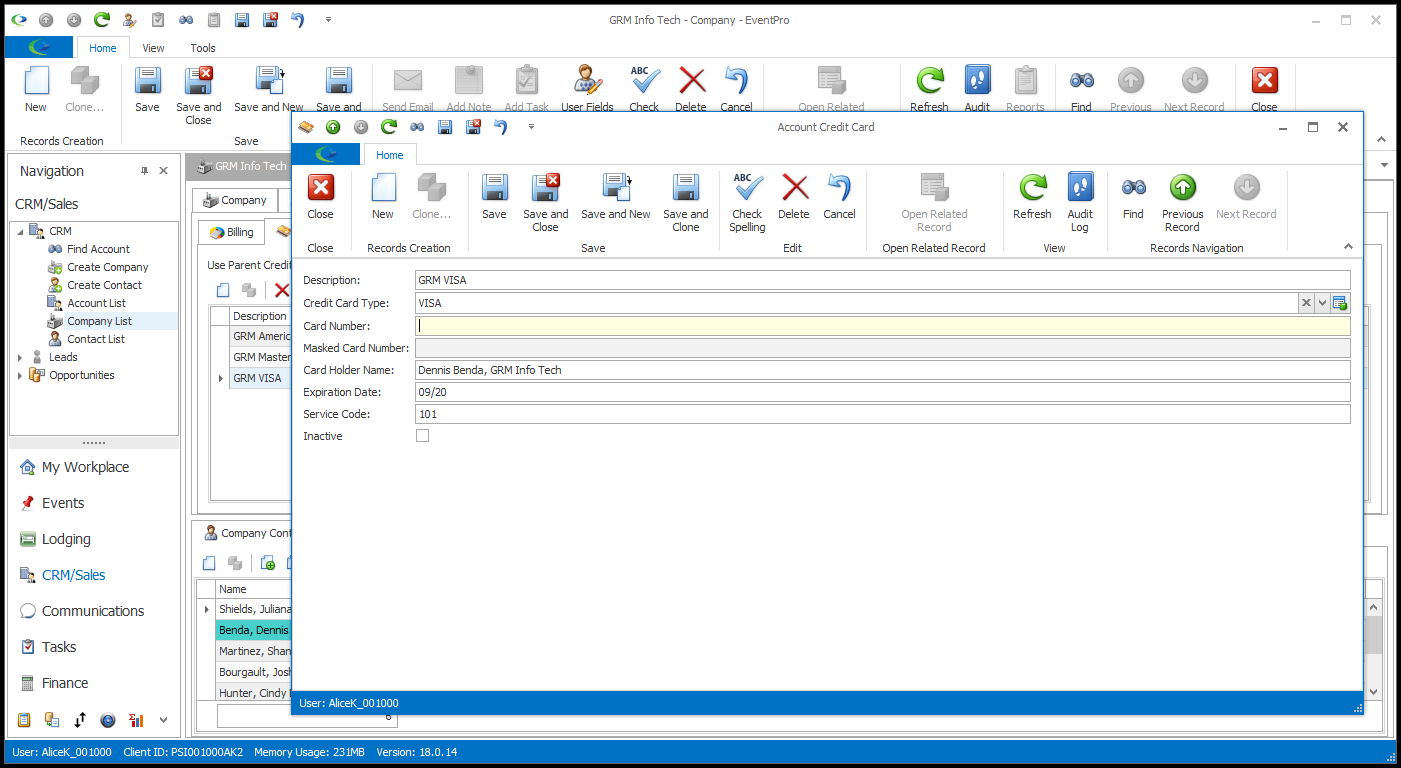This screenshot has width=1401, height=768.
Task: Switch to the View tab in main window
Action: [153, 48]
